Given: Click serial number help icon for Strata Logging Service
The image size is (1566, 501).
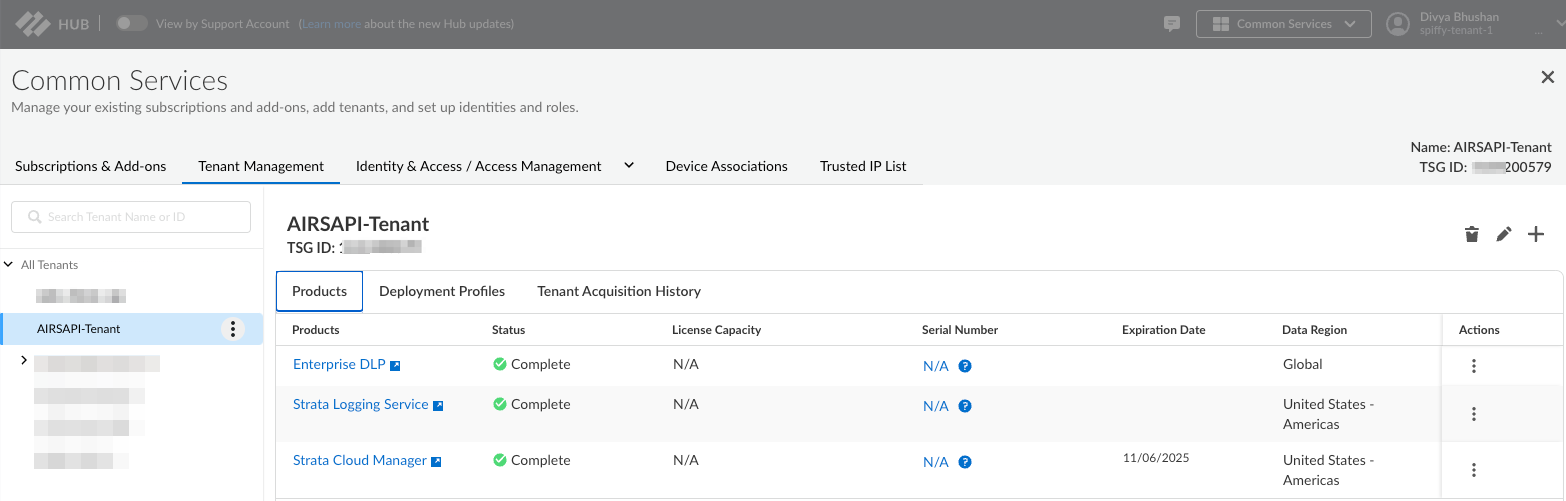Looking at the screenshot, I should click(965, 406).
